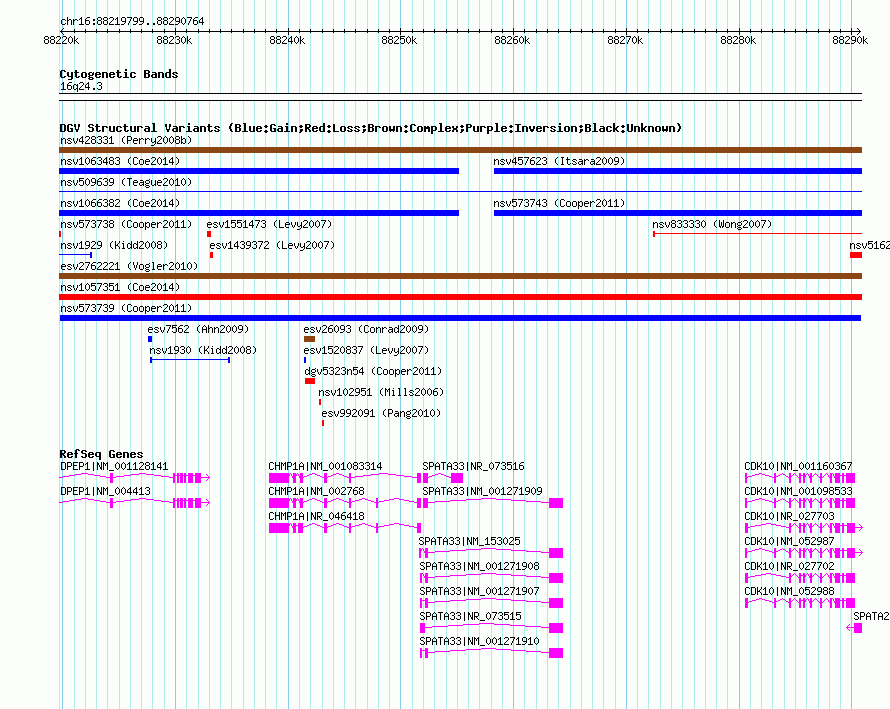Open transcript CDK10|NM_052987
Viewport: 890px width, 709px height.
click(x=790, y=542)
